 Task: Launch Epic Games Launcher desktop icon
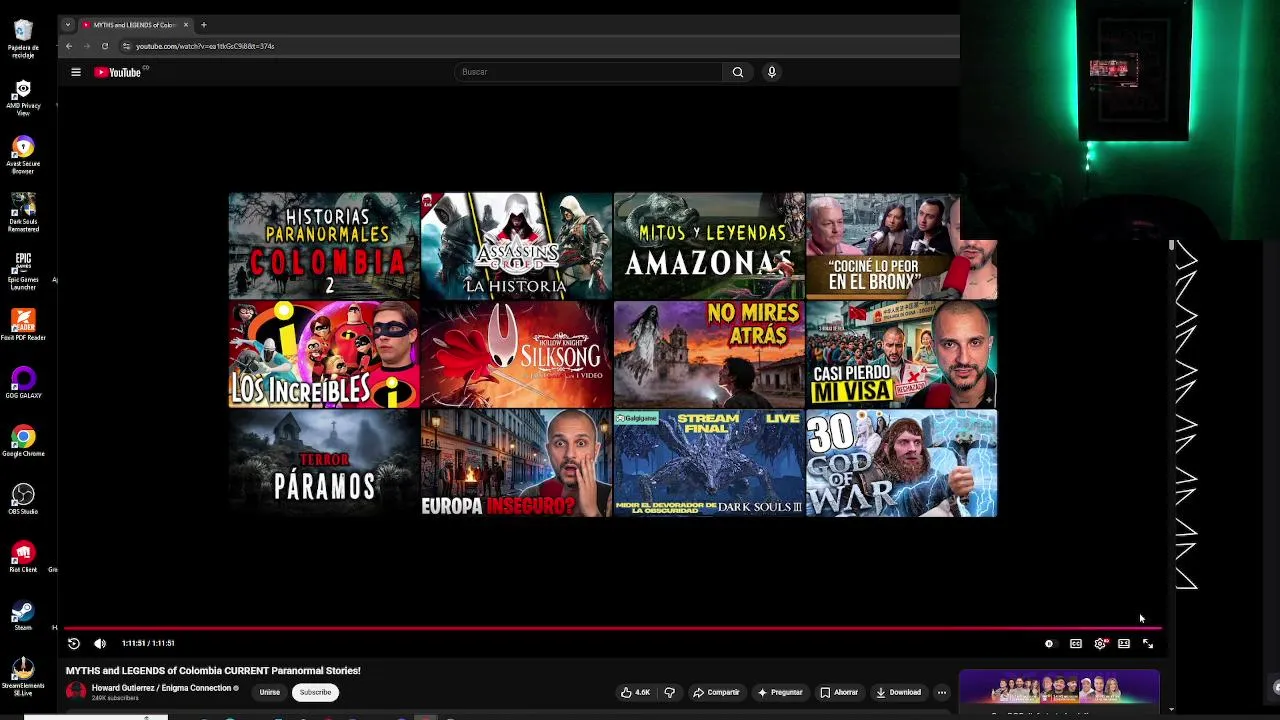pyautogui.click(x=23, y=271)
